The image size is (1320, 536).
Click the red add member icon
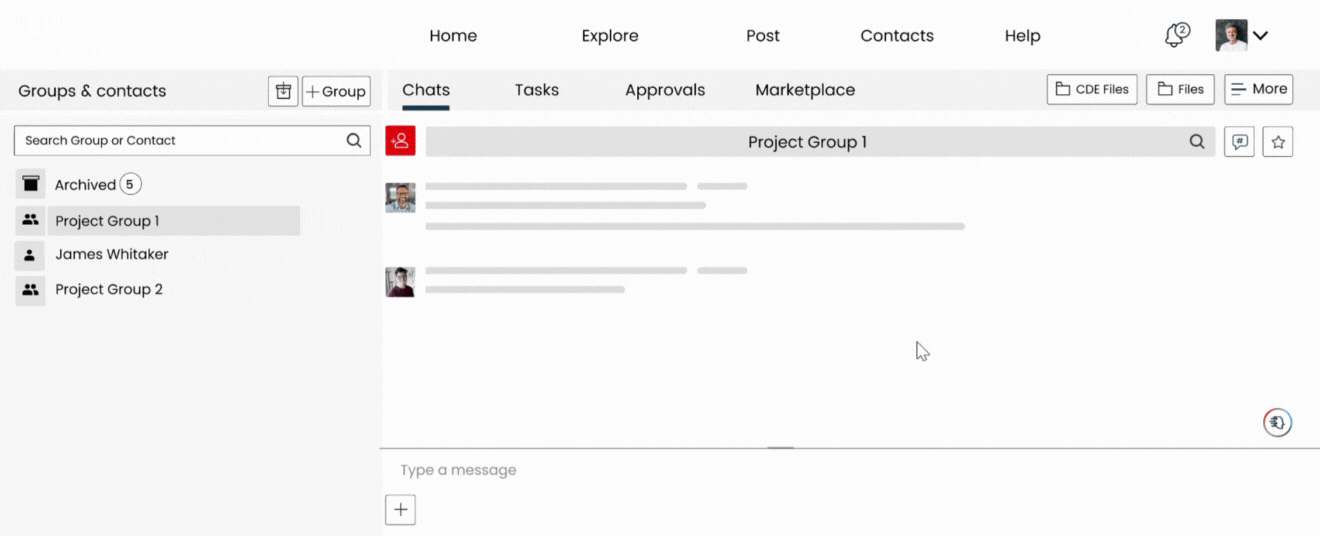click(400, 141)
